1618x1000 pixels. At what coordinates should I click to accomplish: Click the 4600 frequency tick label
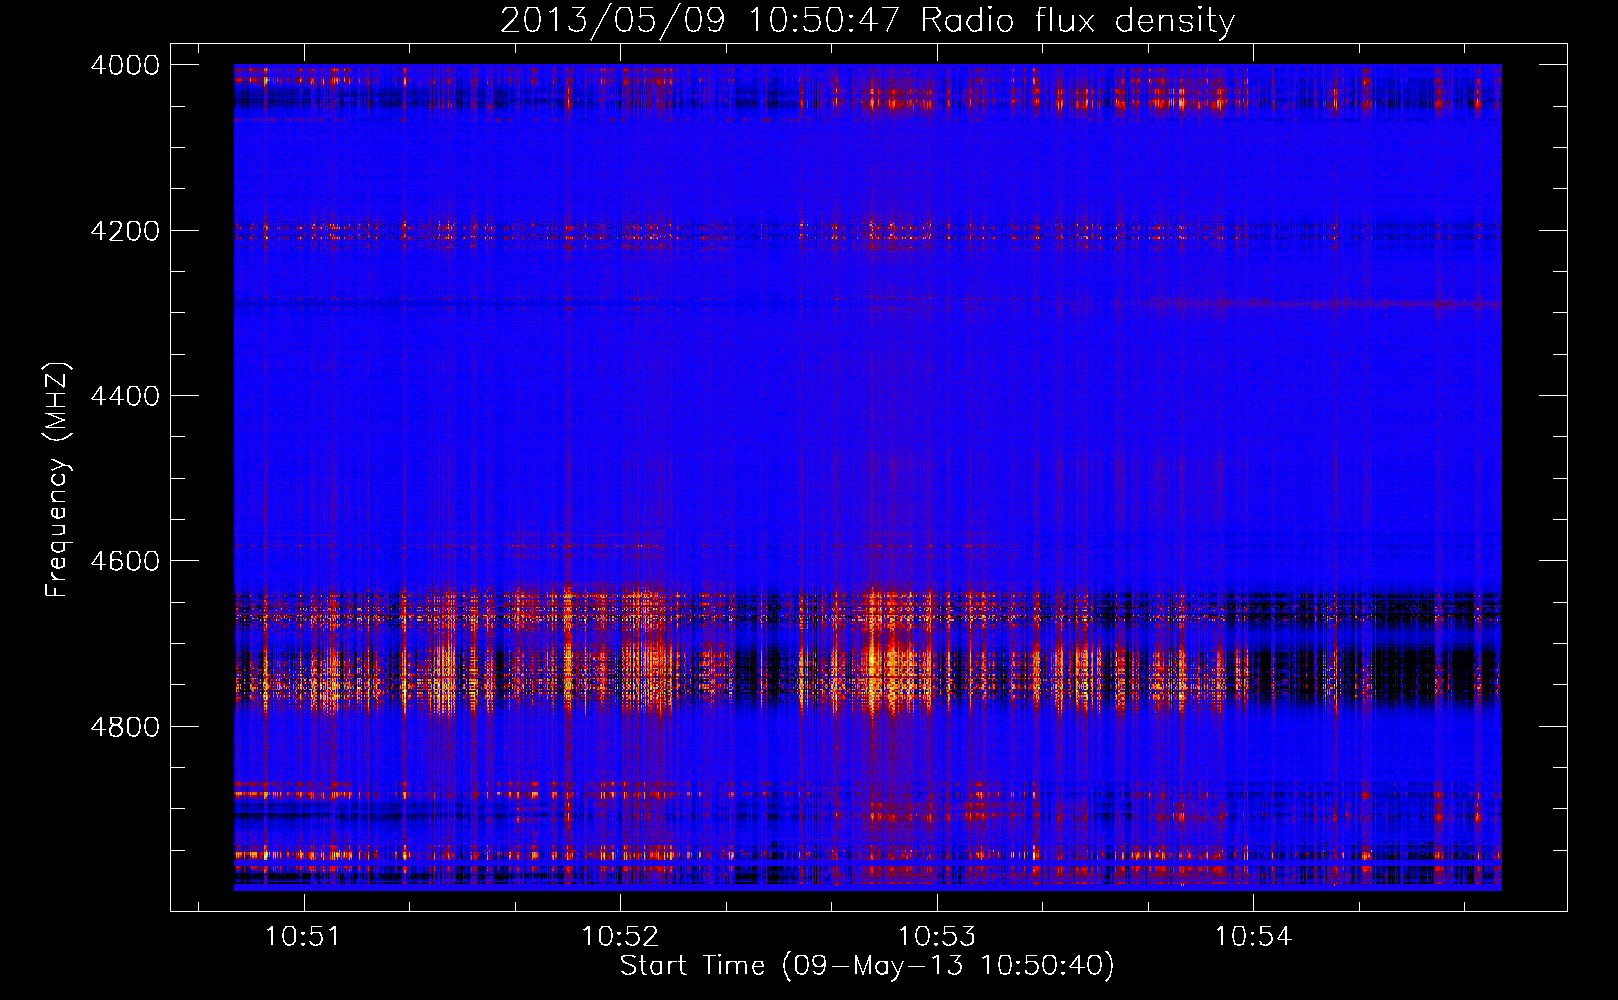(125, 561)
